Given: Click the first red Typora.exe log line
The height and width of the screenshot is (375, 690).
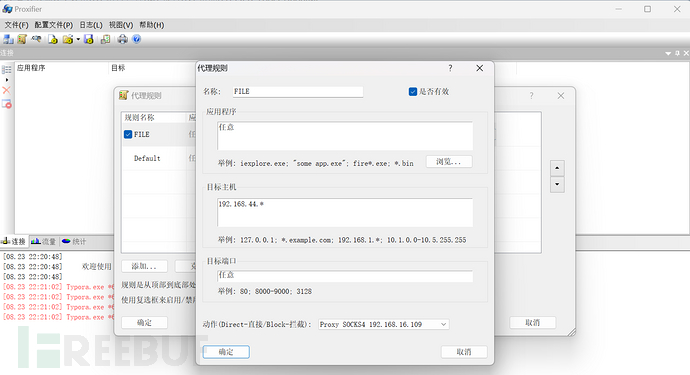Looking at the screenshot, I should (x=58, y=287).
